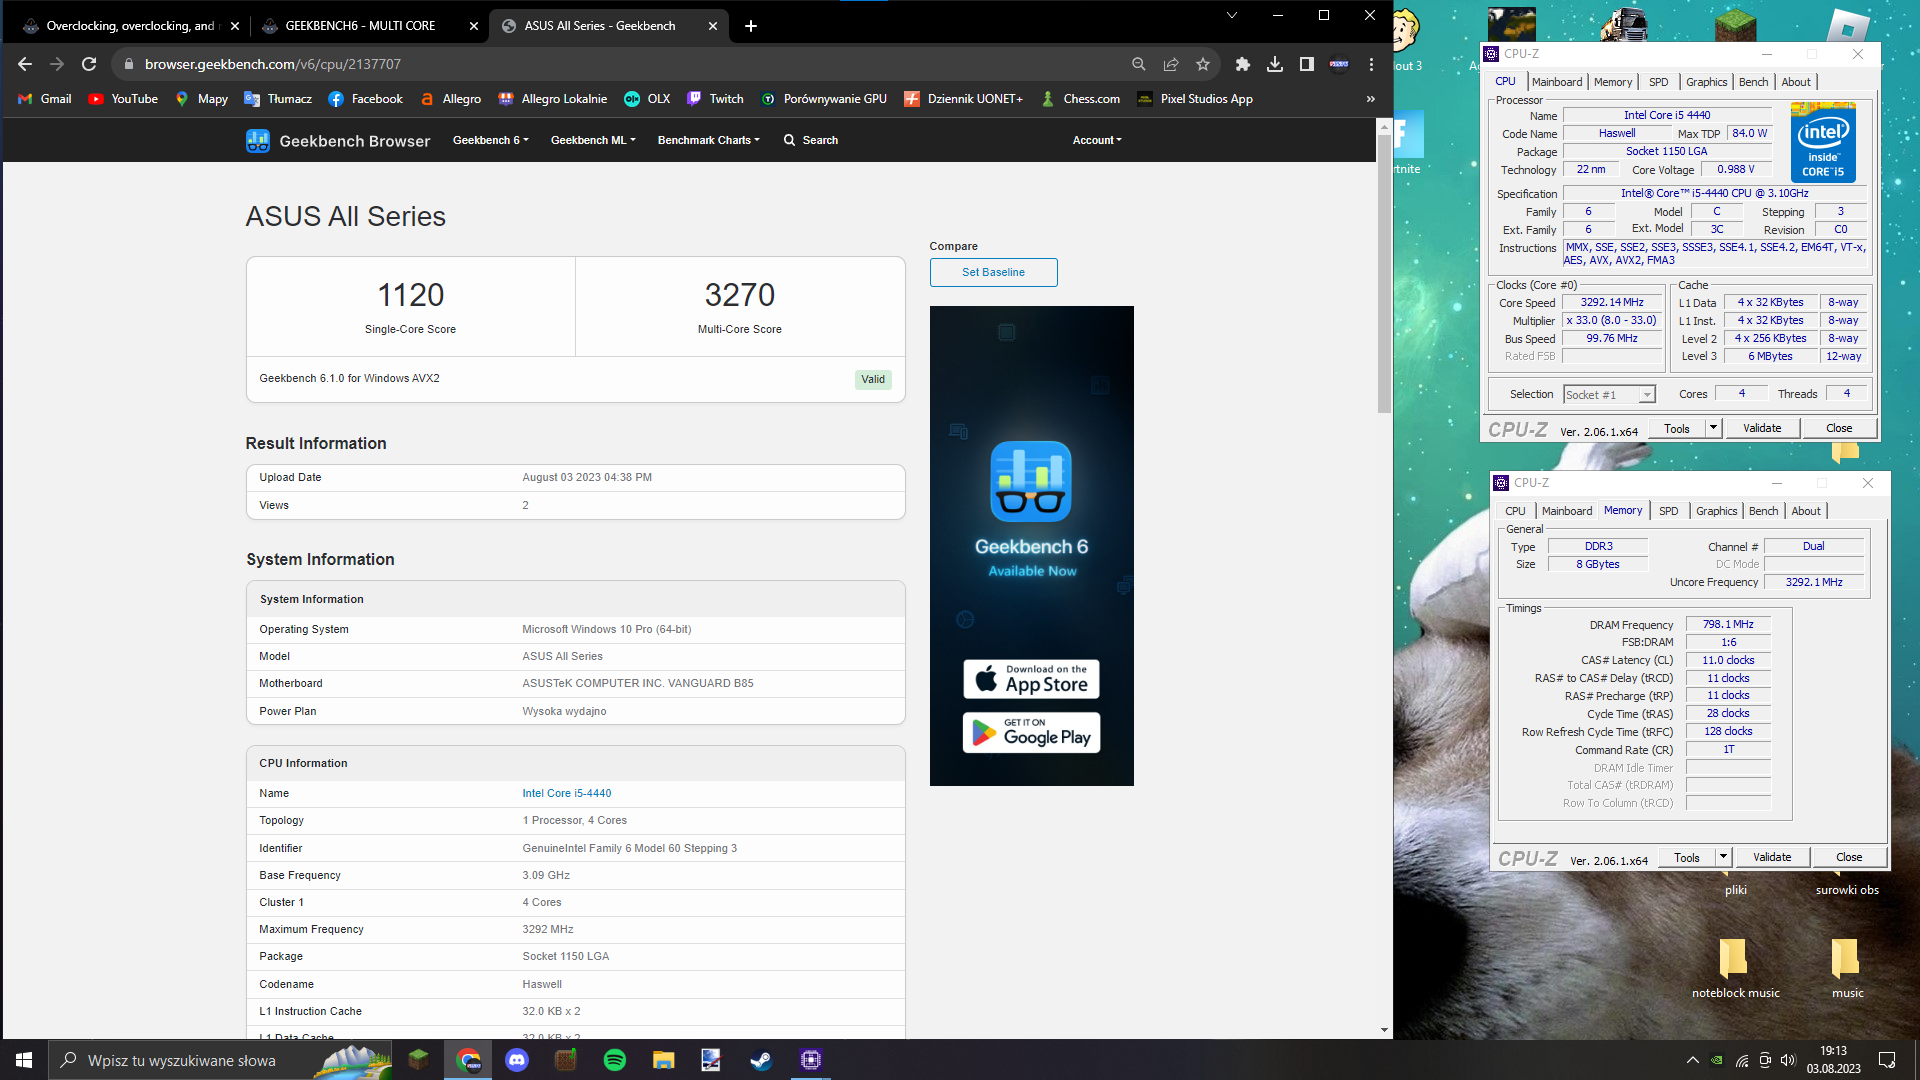Image resolution: width=1920 pixels, height=1080 pixels.
Task: Show the hidden bookmarks overflow chevron
Action: [1371, 99]
